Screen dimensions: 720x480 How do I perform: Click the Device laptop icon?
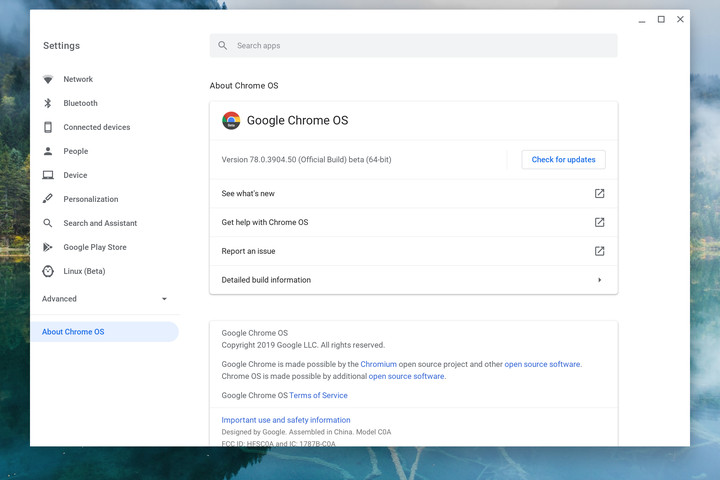[48, 175]
